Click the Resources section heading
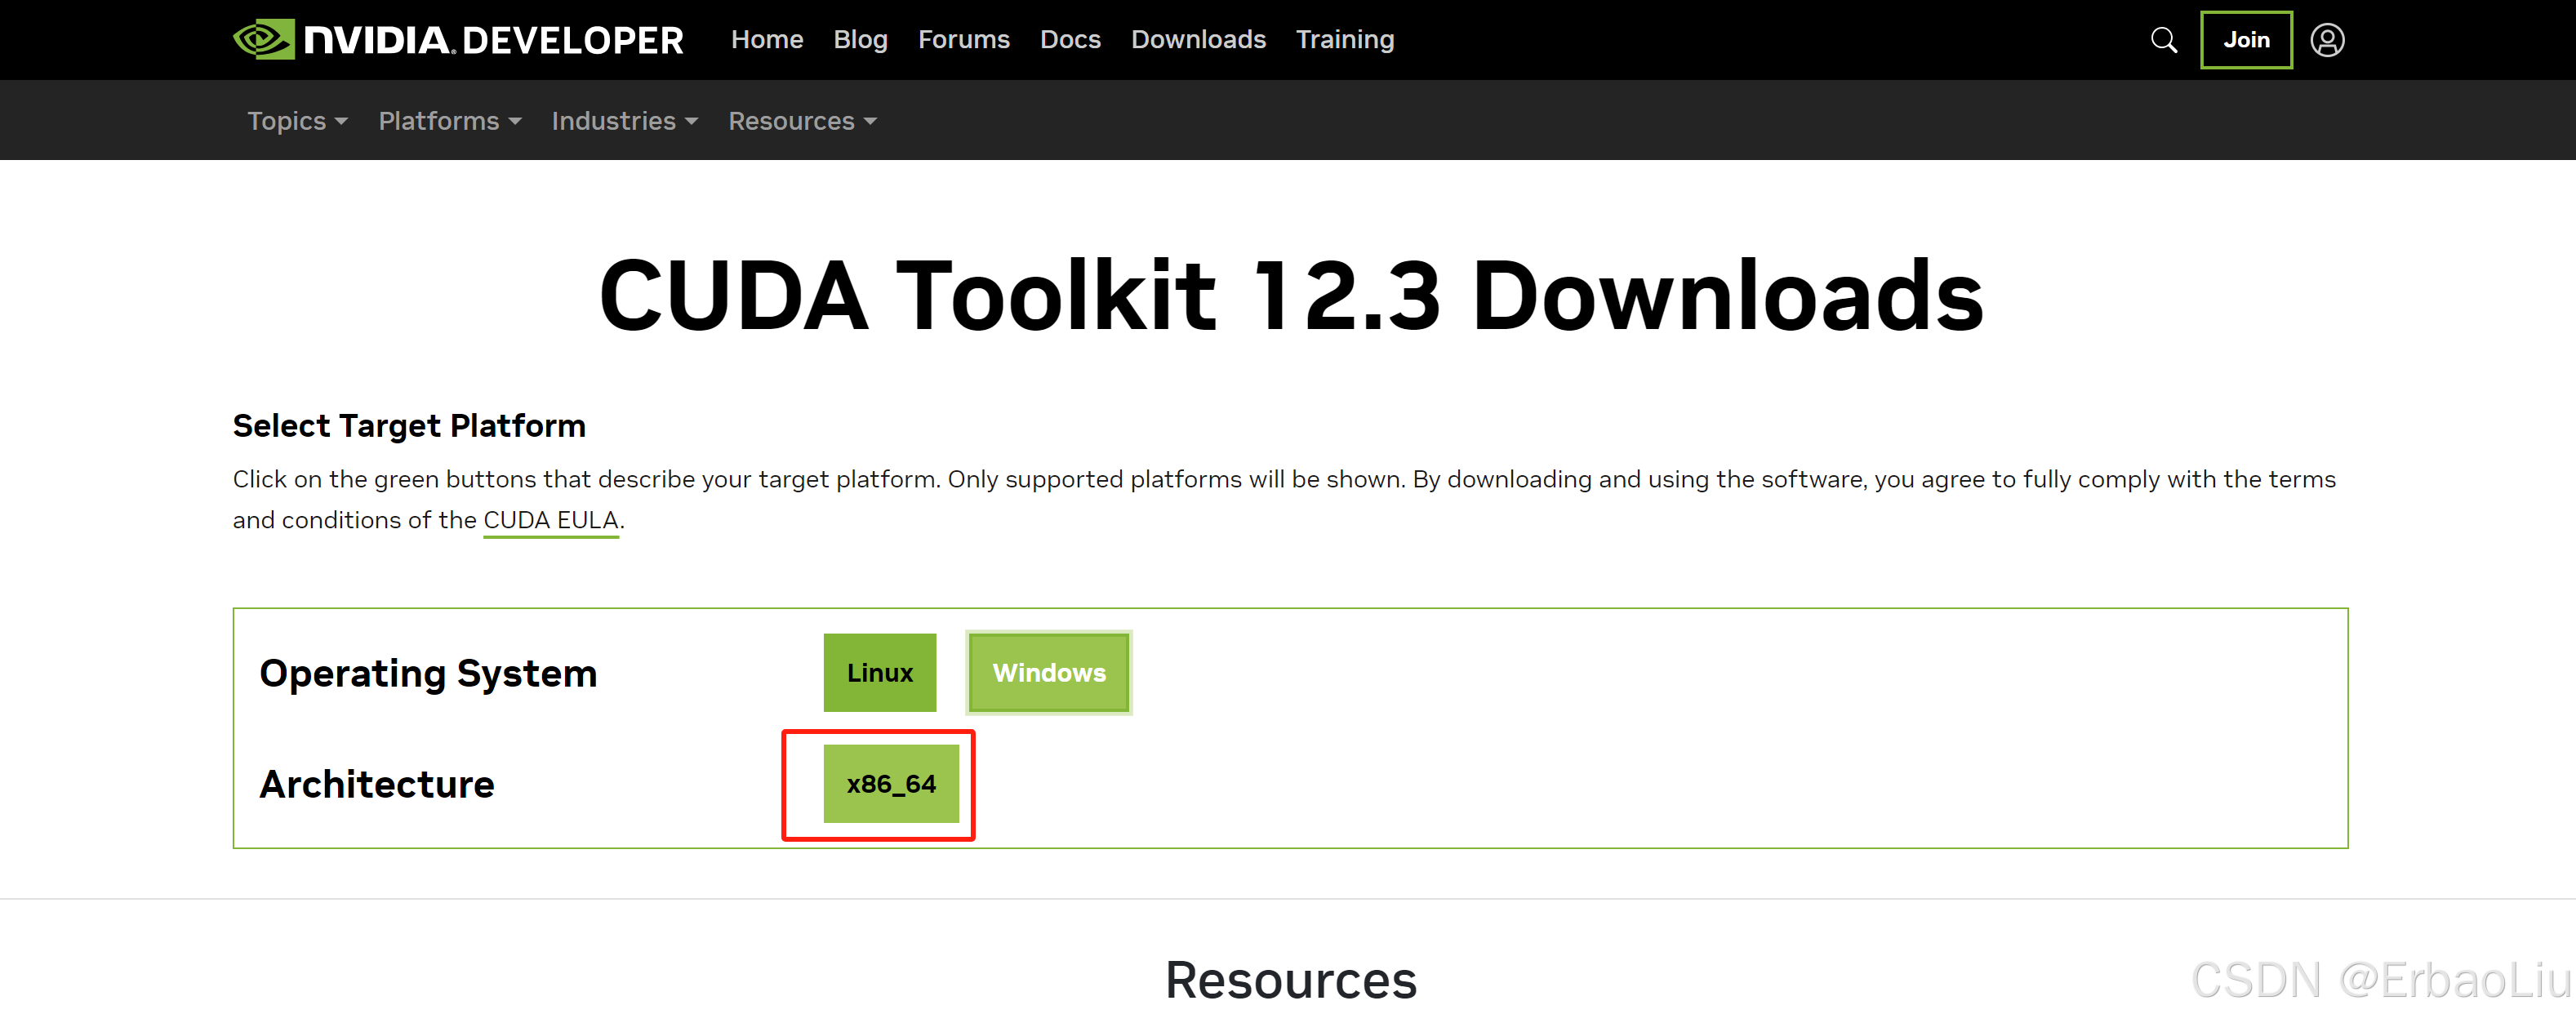 pos(1291,980)
